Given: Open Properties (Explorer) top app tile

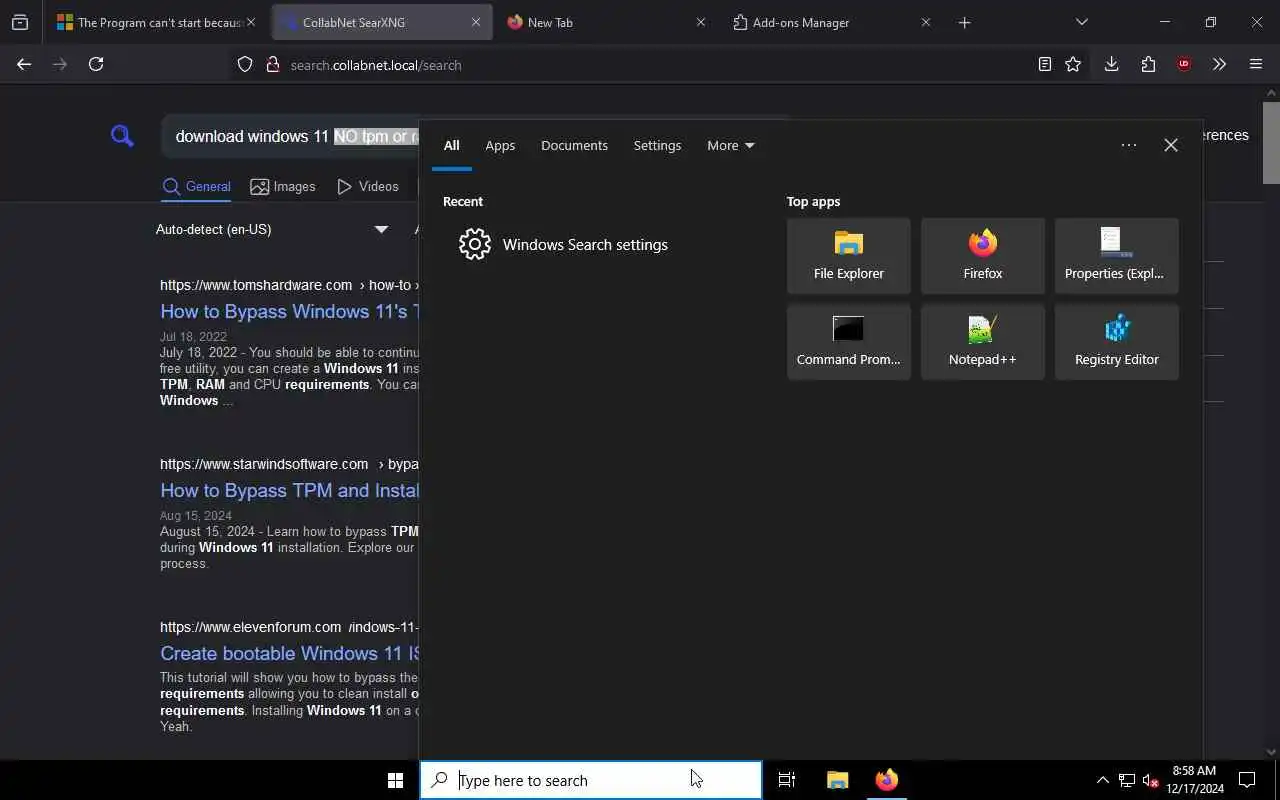Looking at the screenshot, I should tap(1116, 256).
